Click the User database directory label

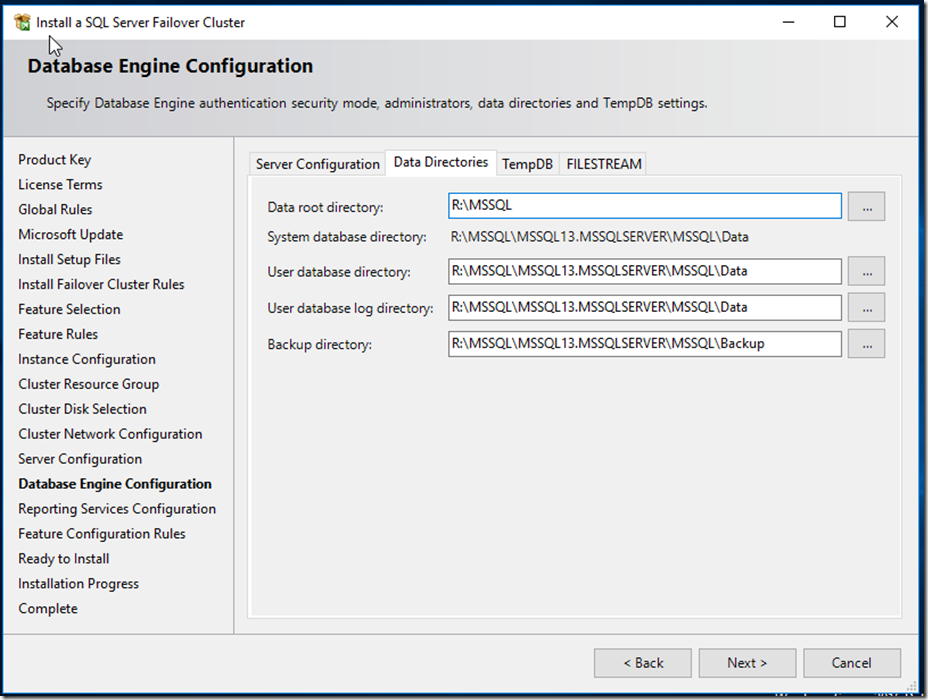(339, 272)
